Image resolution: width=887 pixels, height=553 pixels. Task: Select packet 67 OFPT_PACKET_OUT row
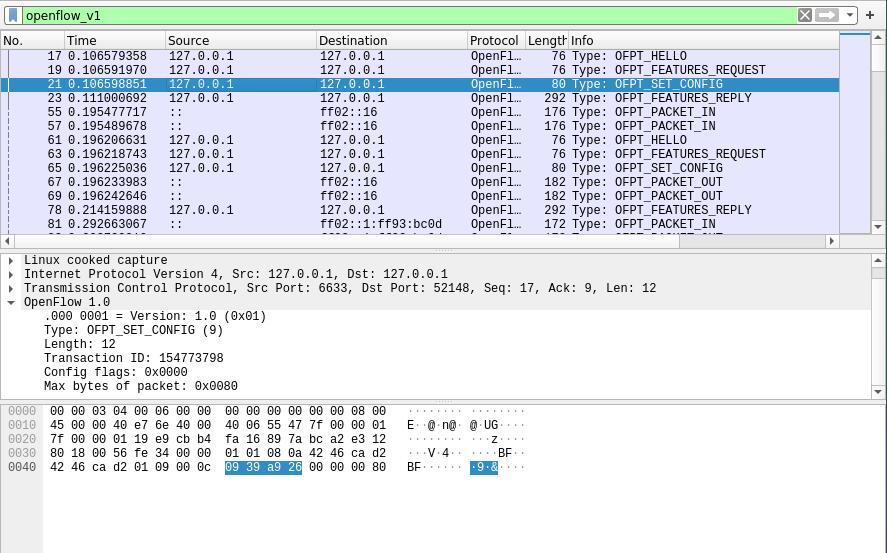pos(420,182)
